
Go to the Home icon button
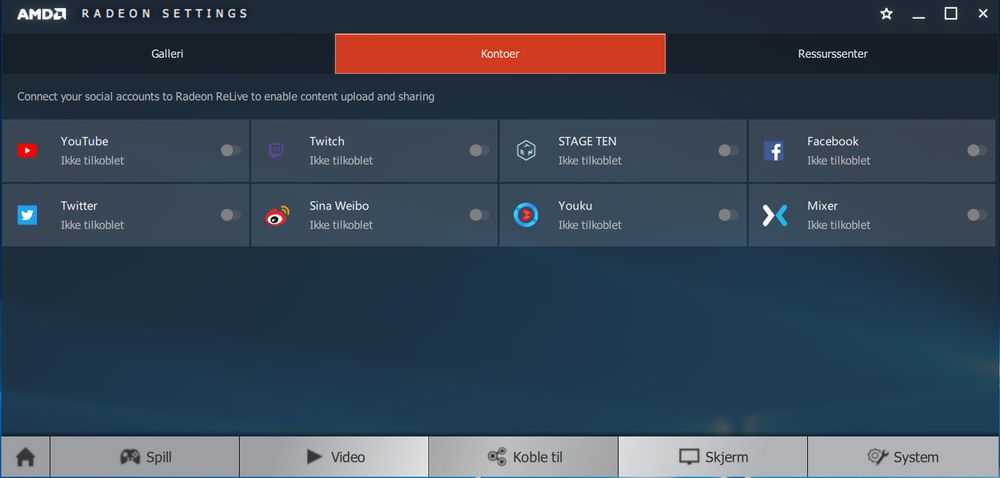pyautogui.click(x=26, y=457)
